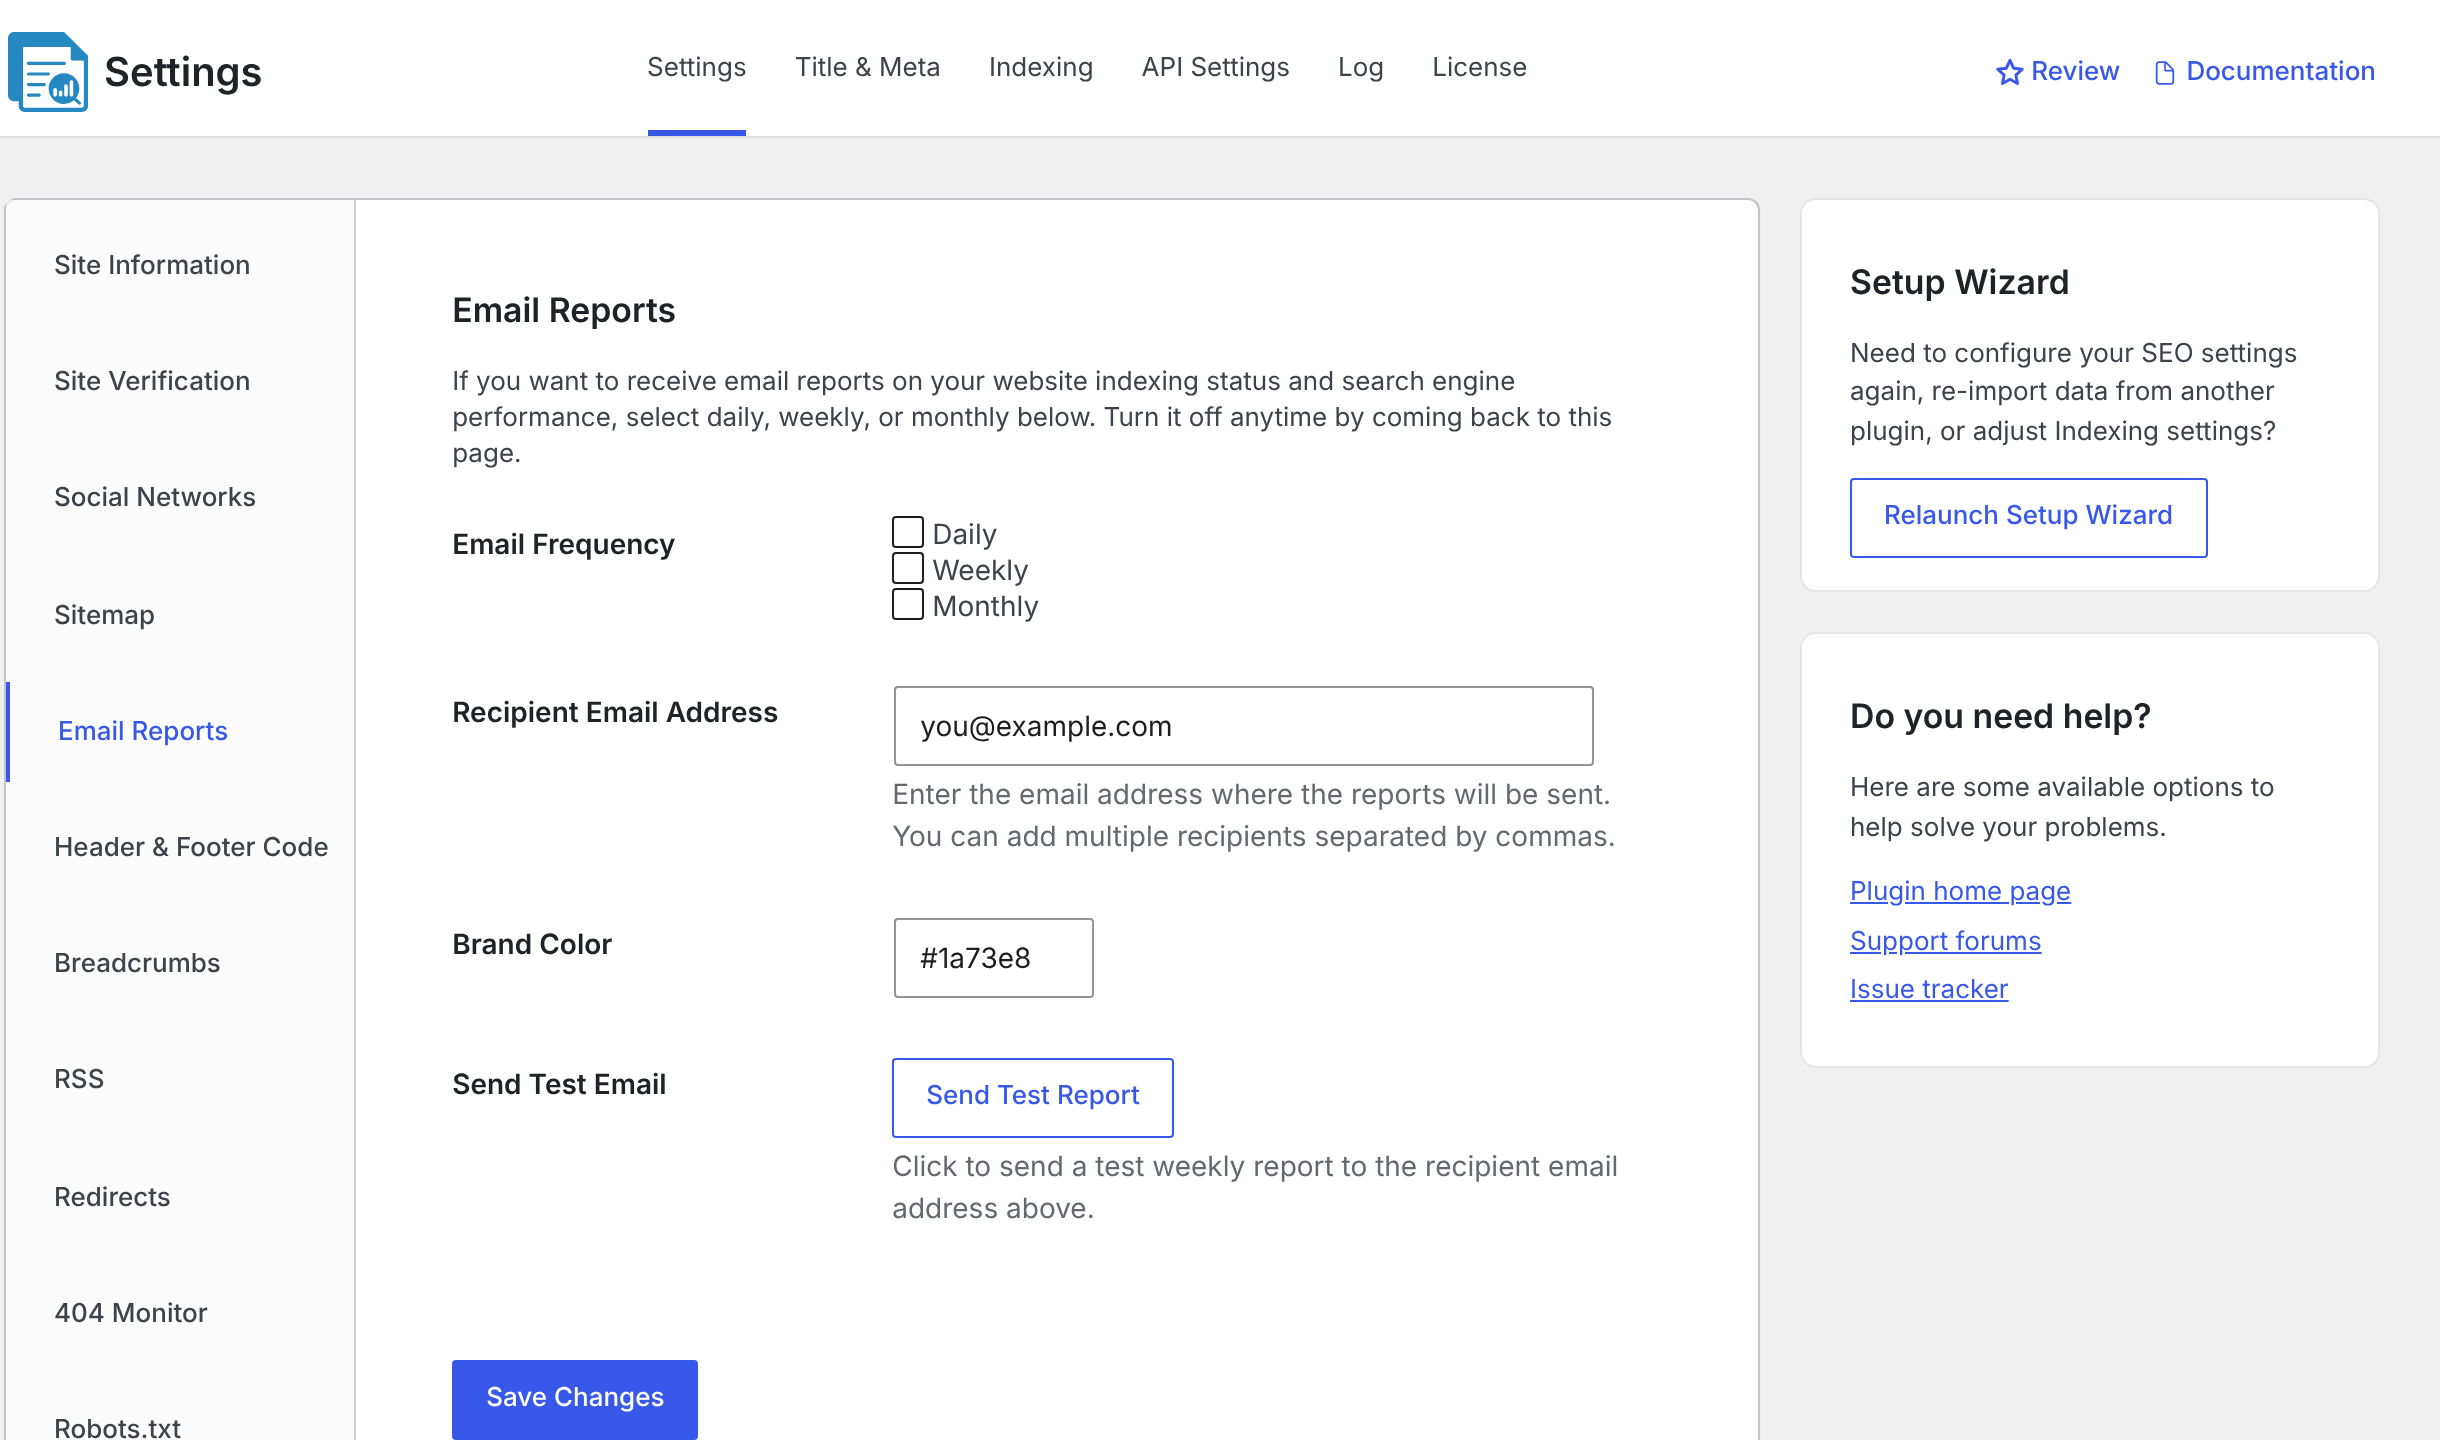Go to the Indexing tab
The height and width of the screenshot is (1440, 2440).
click(x=1041, y=68)
